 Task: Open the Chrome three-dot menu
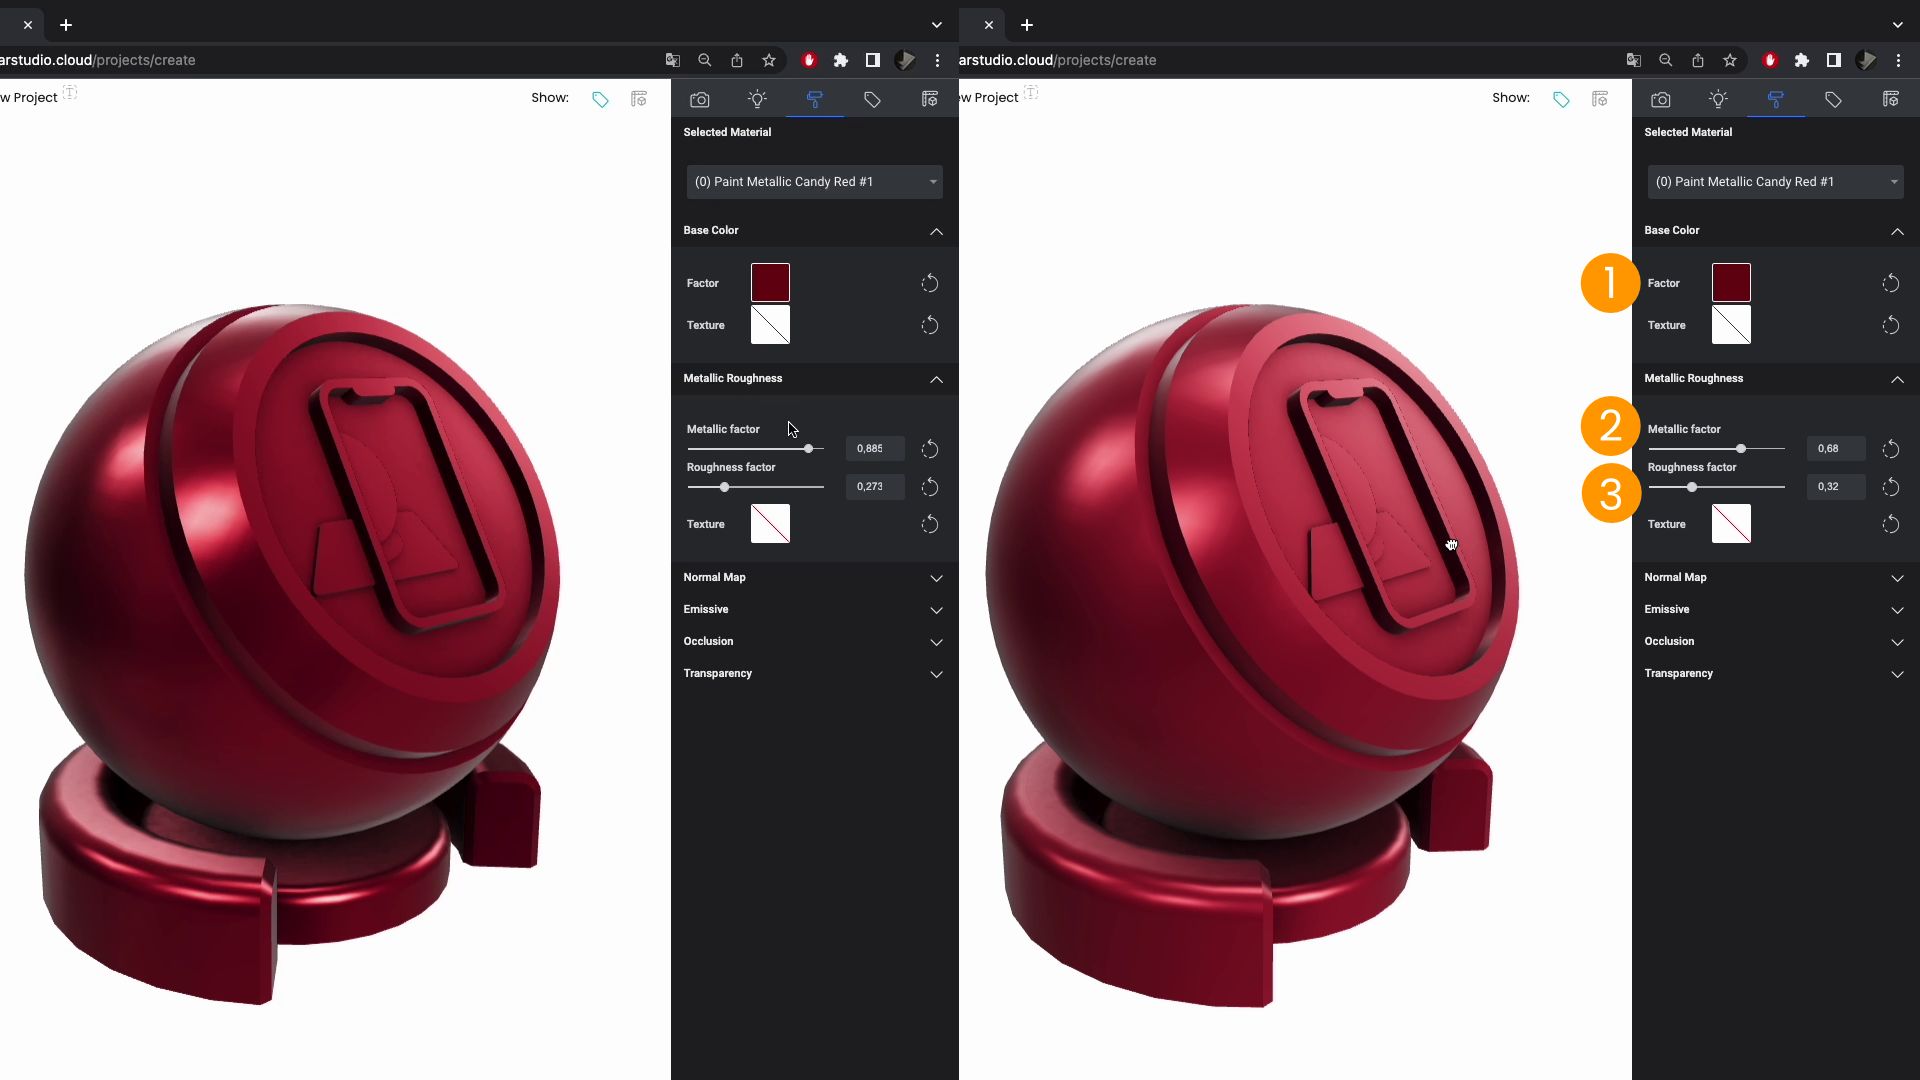coord(938,60)
